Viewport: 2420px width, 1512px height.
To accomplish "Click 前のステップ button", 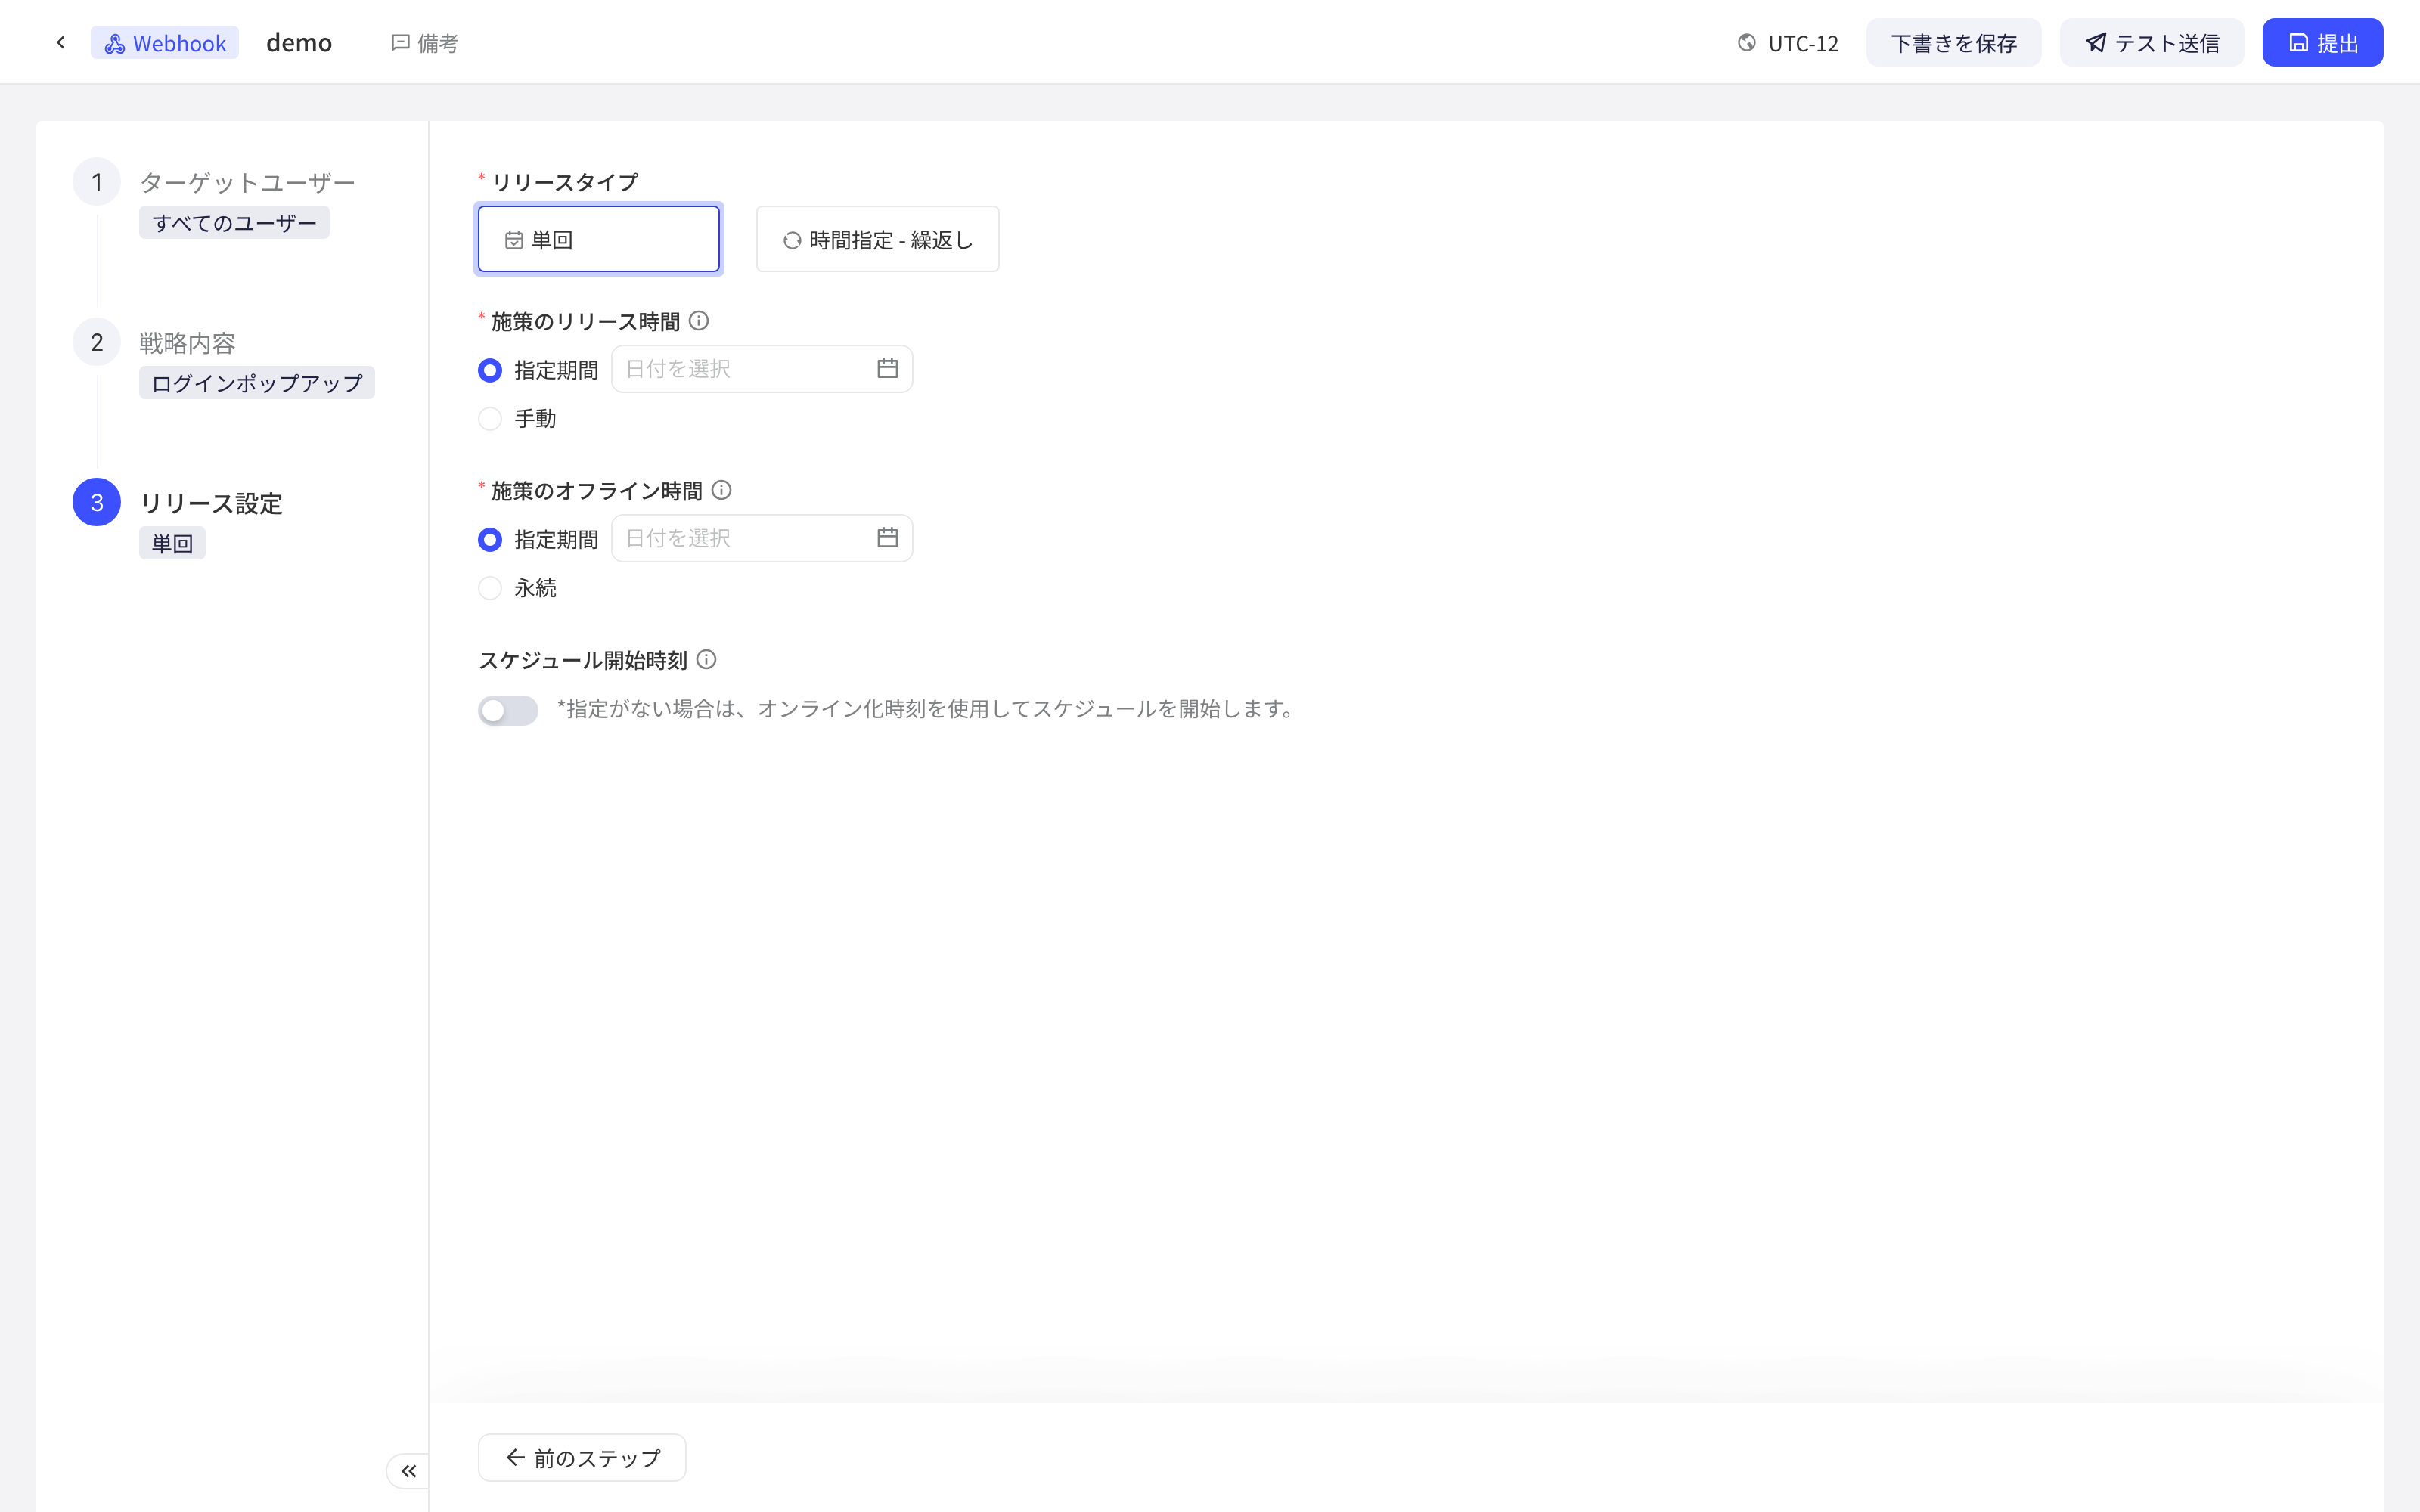I will pyautogui.click(x=582, y=1458).
